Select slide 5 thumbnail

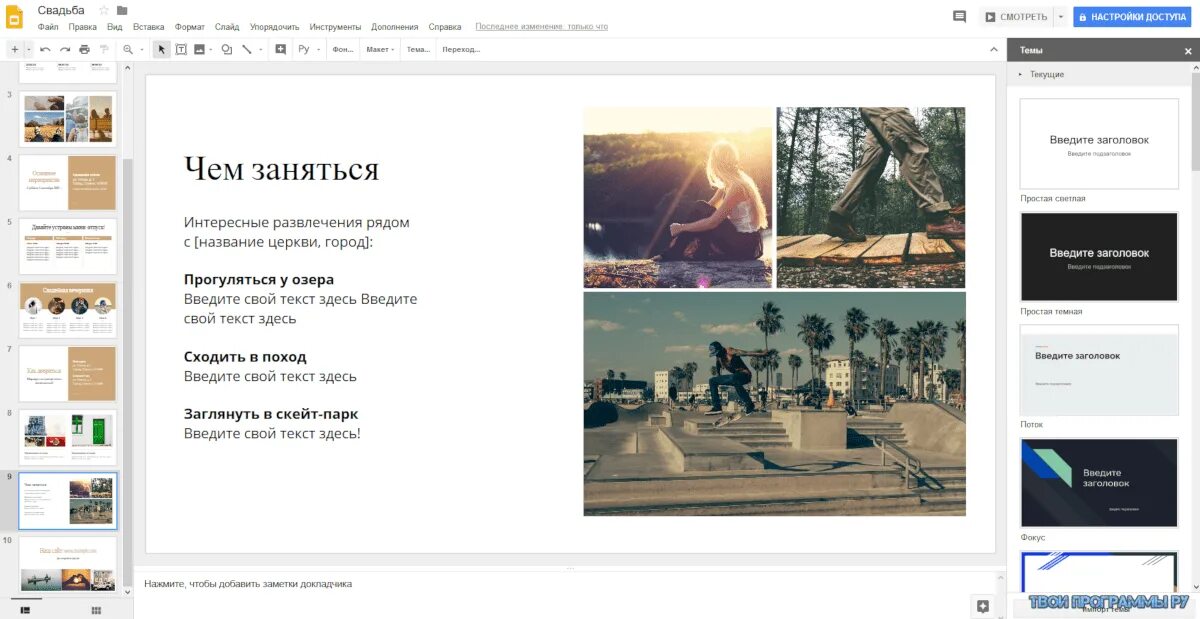(68, 246)
